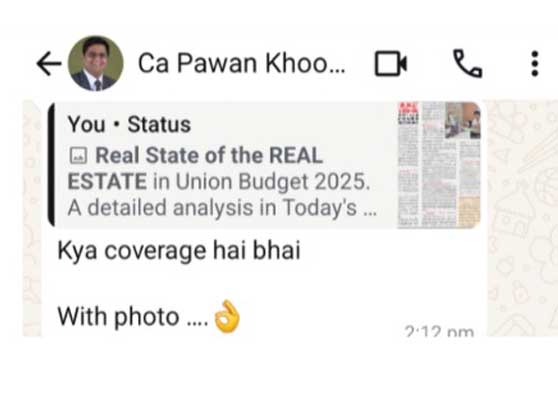558x410 pixels.
Task: Click the small image icon before "Real State"
Action: (x=78, y=156)
